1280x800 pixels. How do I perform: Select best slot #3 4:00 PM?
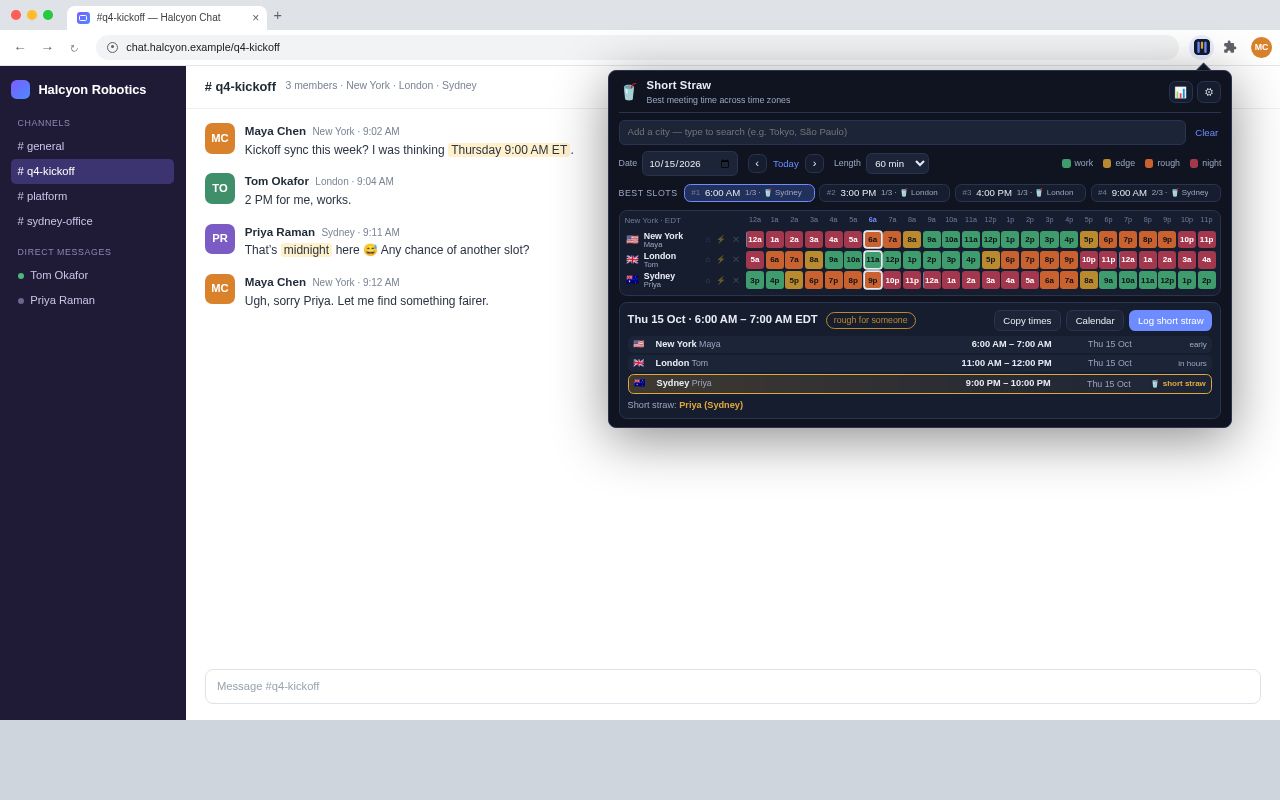coord(1020,193)
